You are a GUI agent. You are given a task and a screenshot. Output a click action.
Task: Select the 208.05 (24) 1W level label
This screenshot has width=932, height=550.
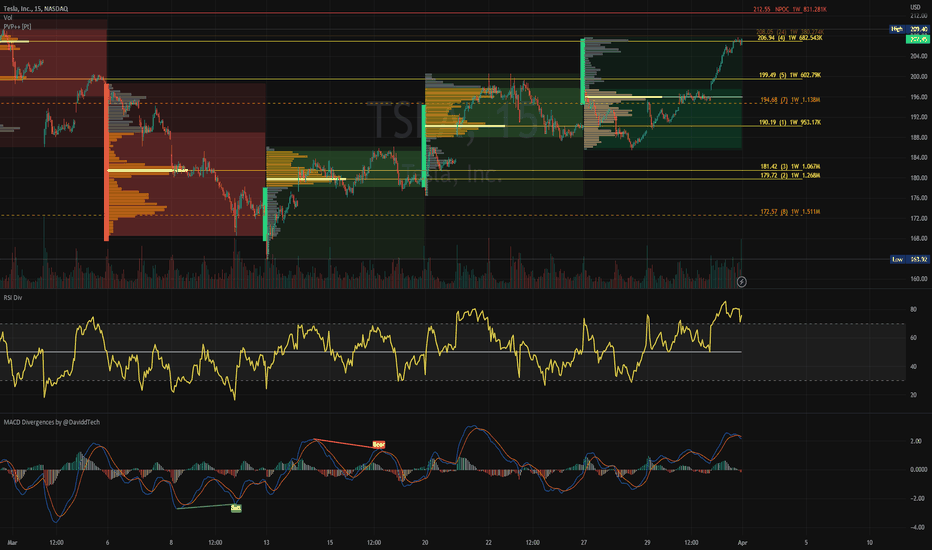[x=790, y=32]
